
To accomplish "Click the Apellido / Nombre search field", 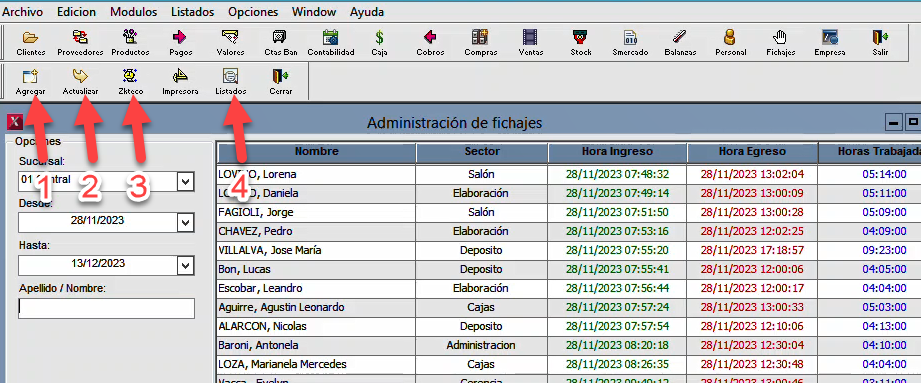I will [x=106, y=308].
